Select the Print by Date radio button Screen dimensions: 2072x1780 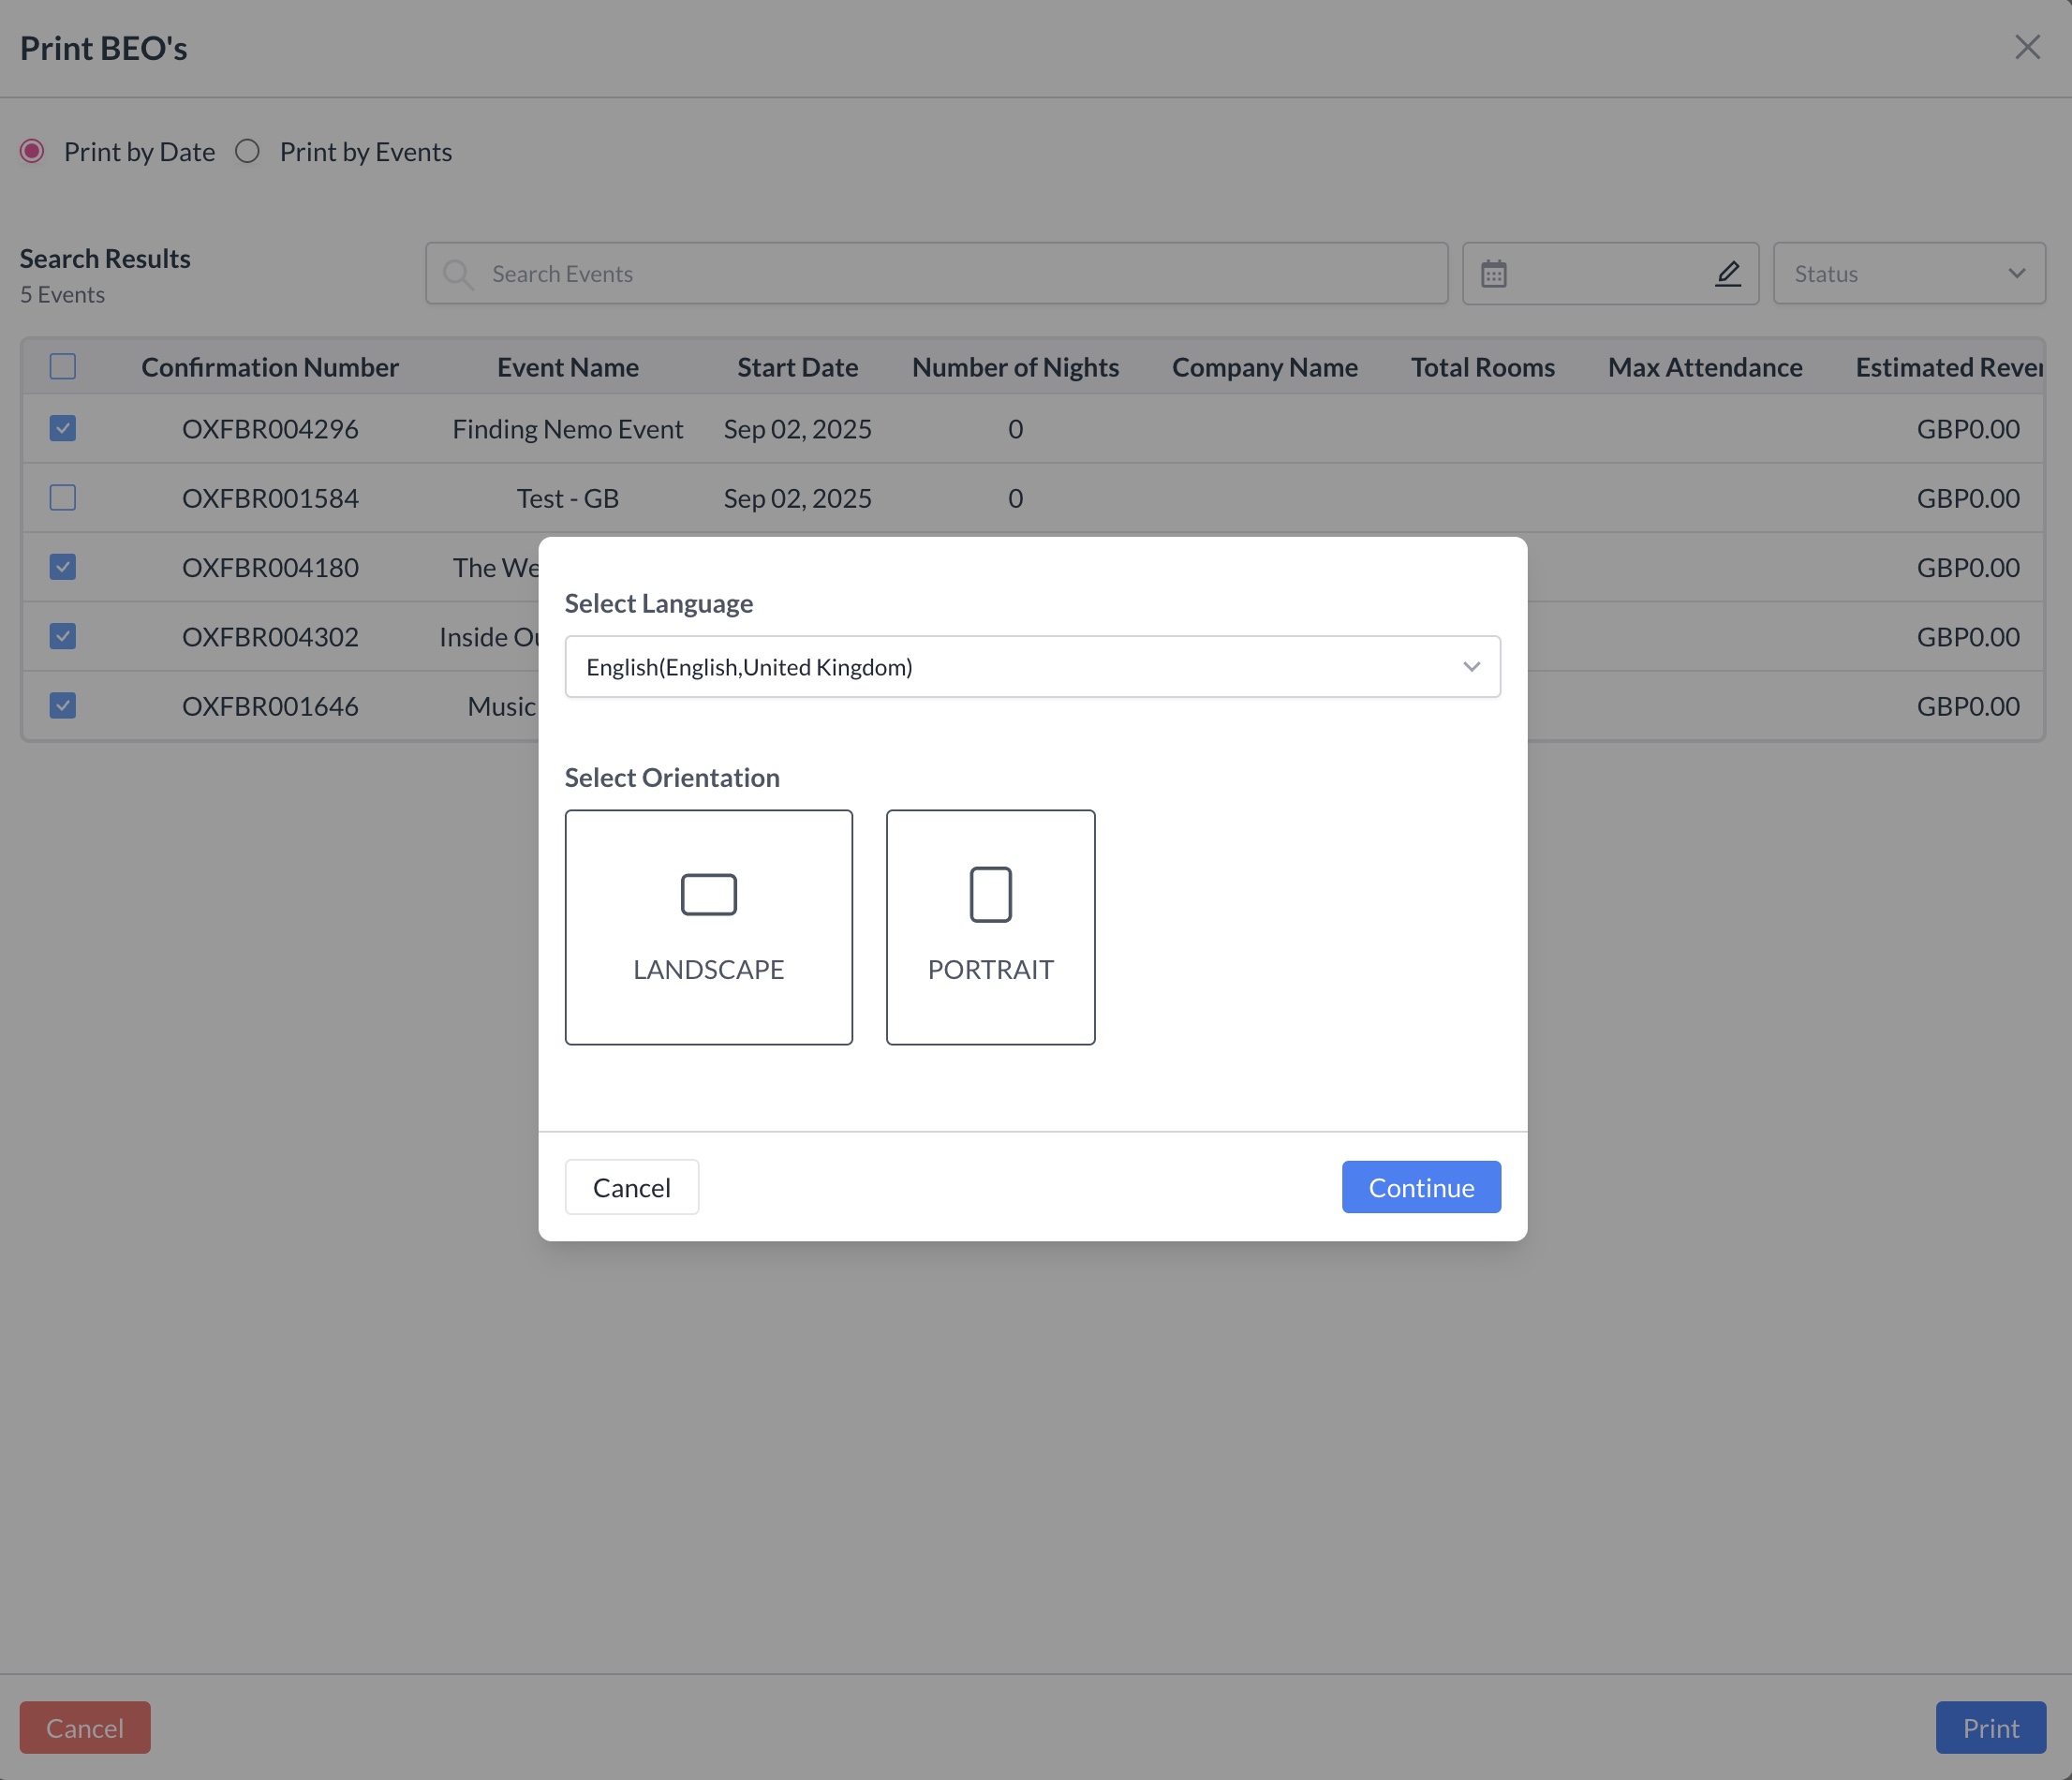coord(32,151)
